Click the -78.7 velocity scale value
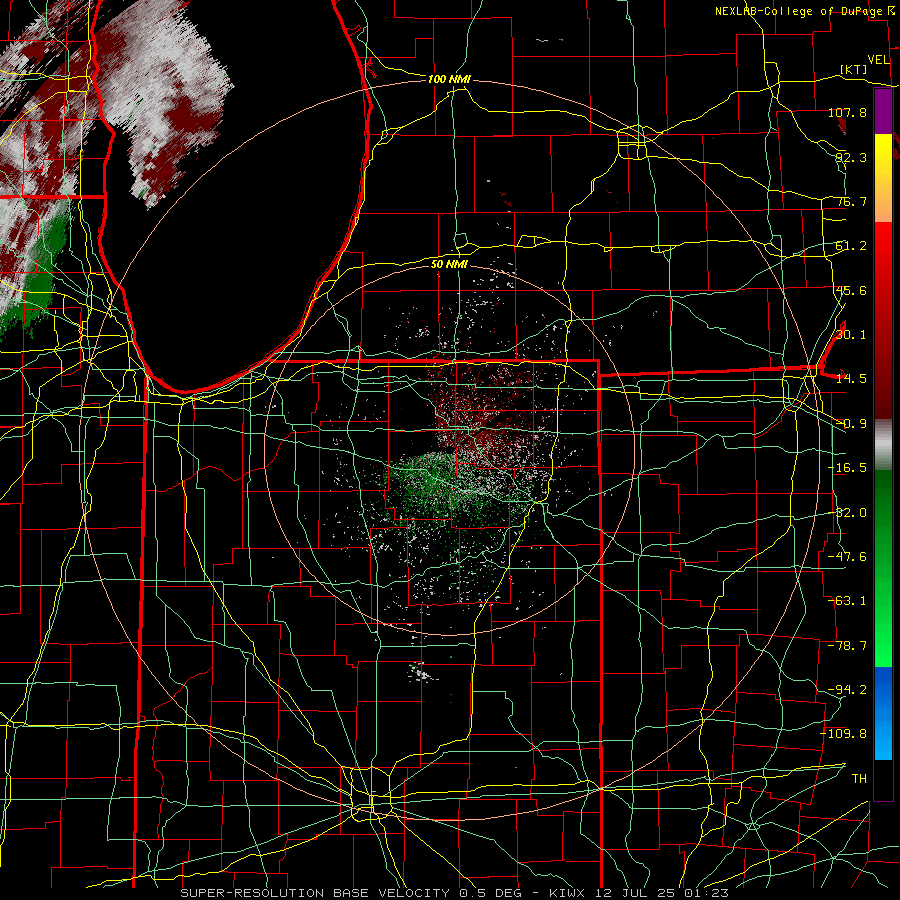 847,646
